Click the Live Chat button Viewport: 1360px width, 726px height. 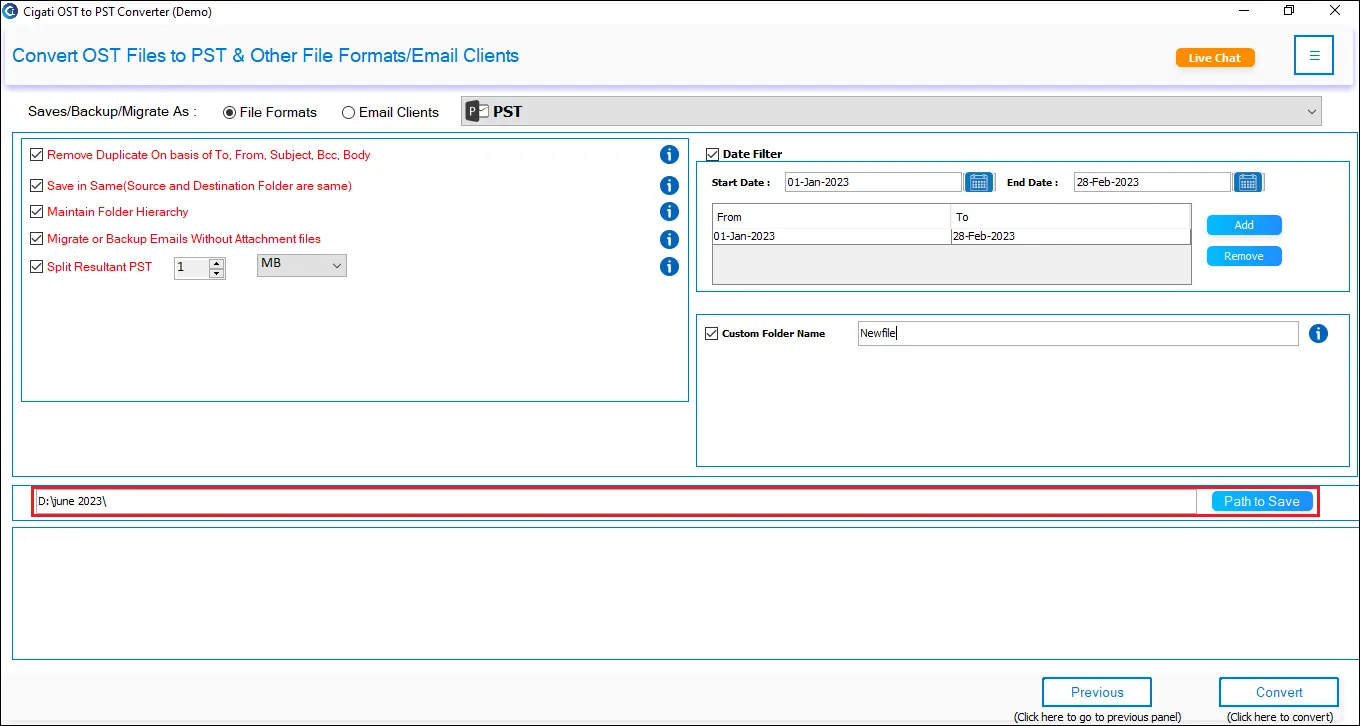click(x=1215, y=58)
